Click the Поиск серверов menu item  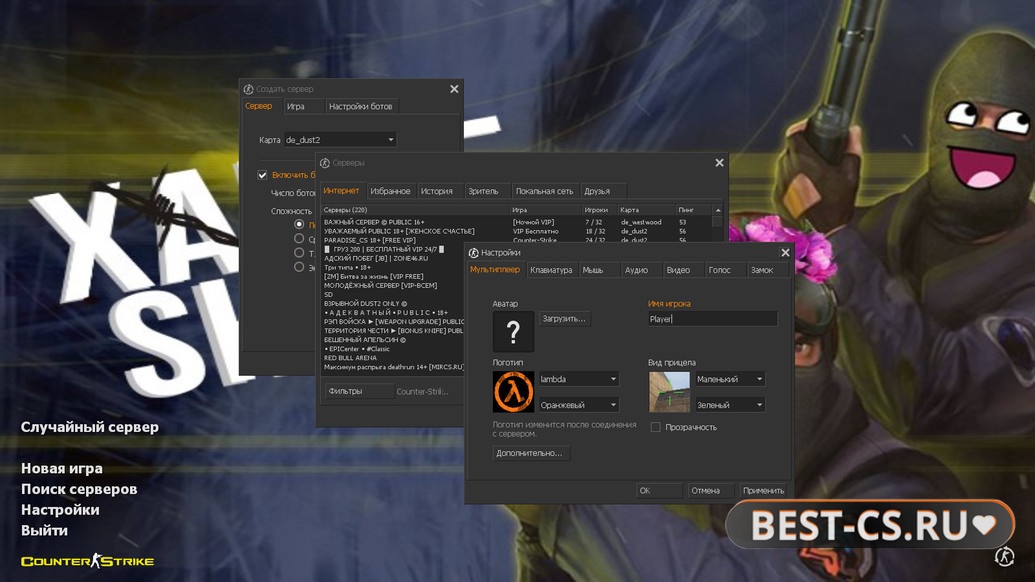[x=79, y=489]
